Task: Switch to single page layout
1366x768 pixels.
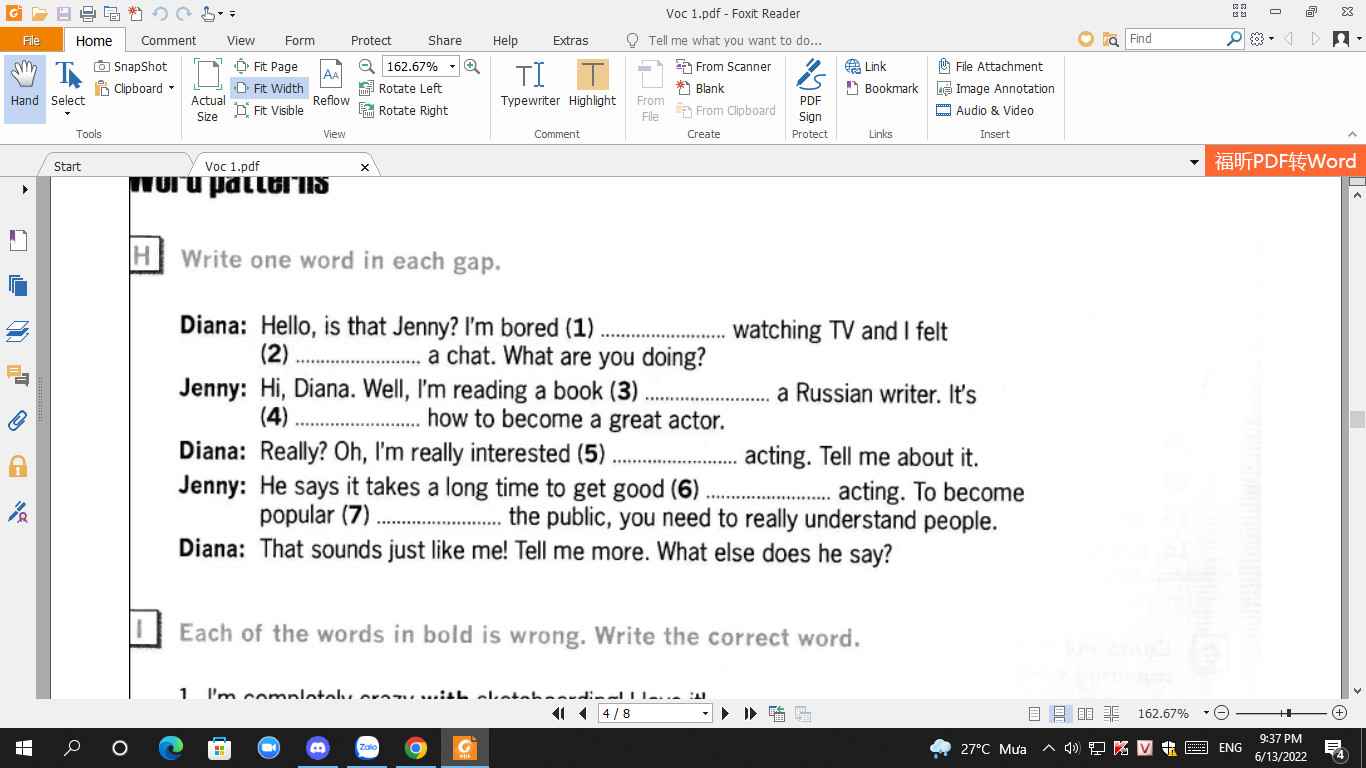Action: [1034, 713]
